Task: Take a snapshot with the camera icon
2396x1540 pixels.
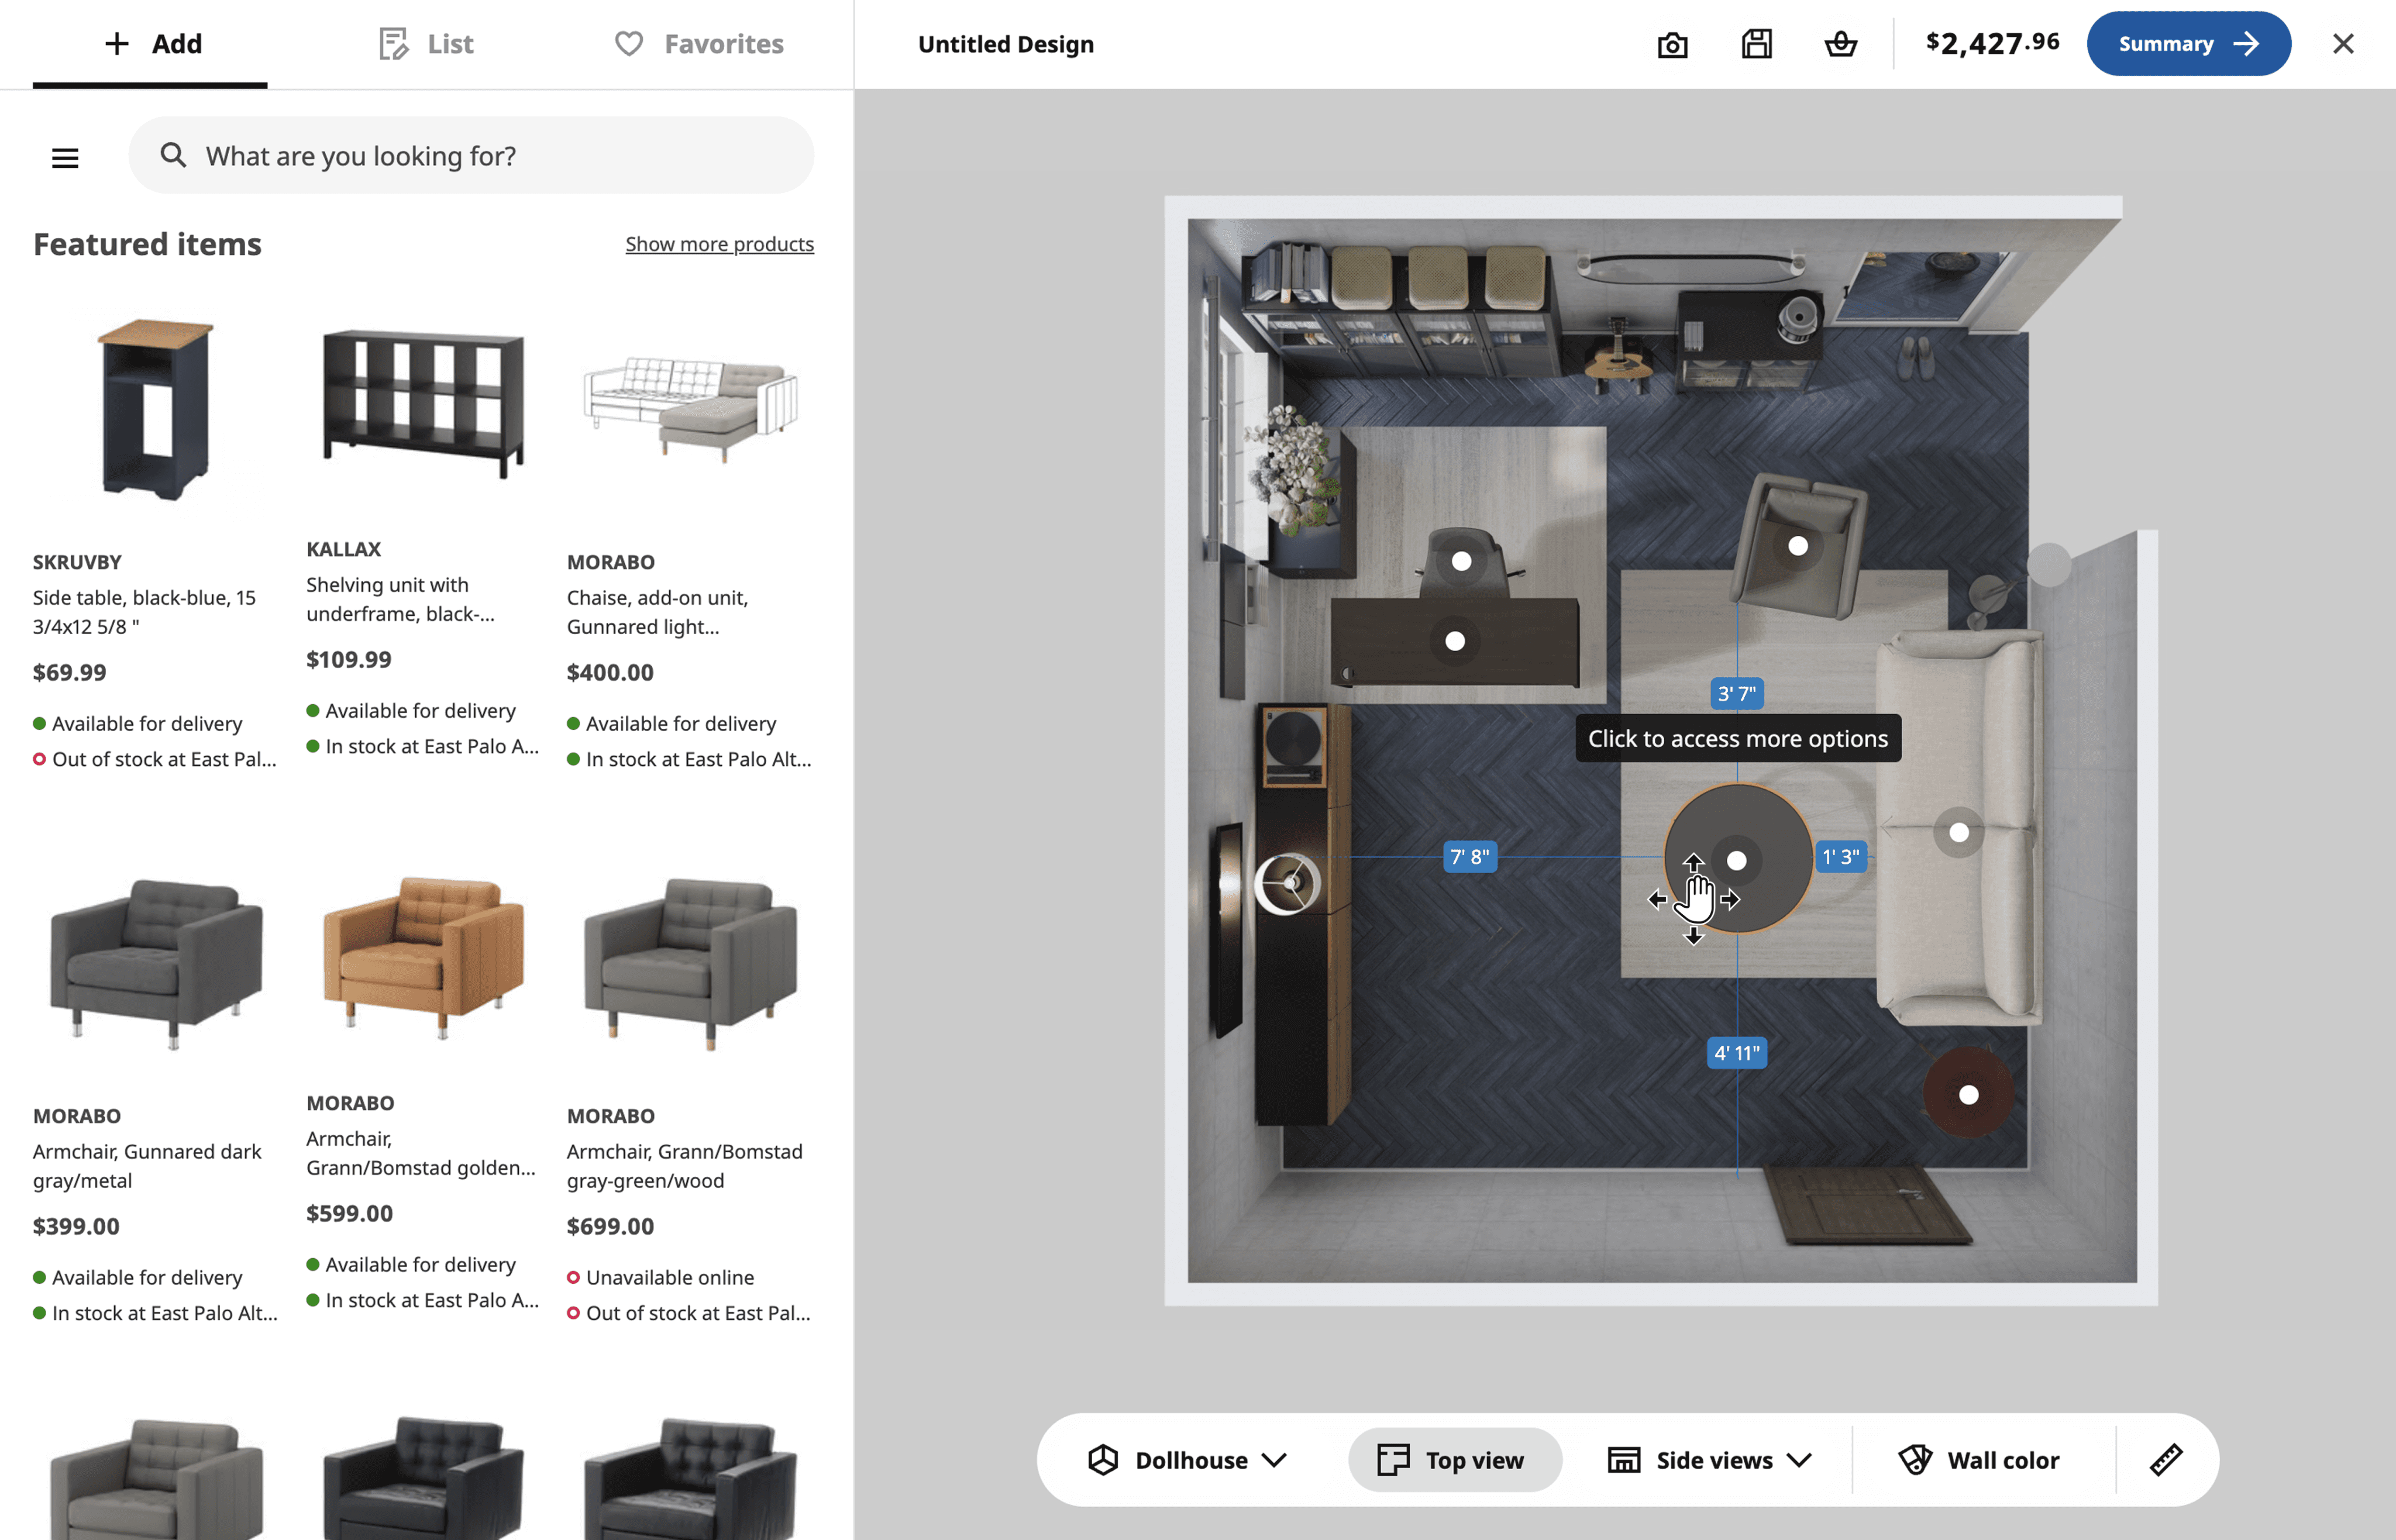Action: pos(1672,45)
